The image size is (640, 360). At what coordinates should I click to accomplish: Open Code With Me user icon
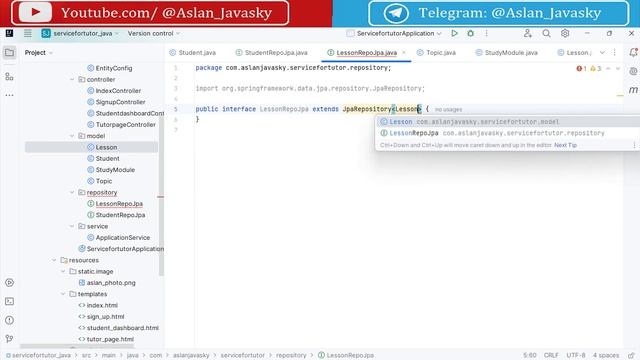tap(528, 33)
